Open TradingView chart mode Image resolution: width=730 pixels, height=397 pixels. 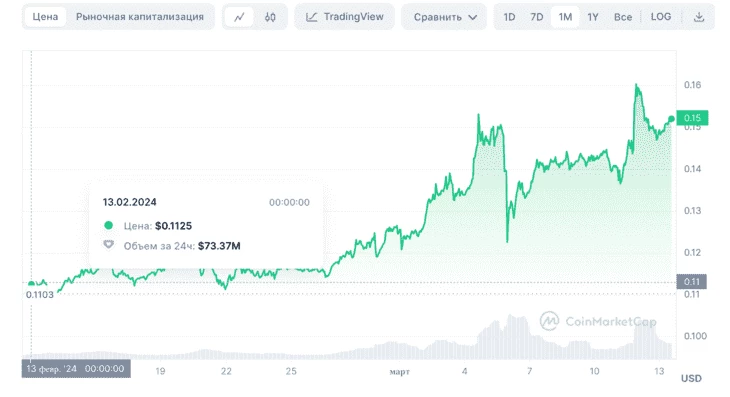[x=345, y=17]
